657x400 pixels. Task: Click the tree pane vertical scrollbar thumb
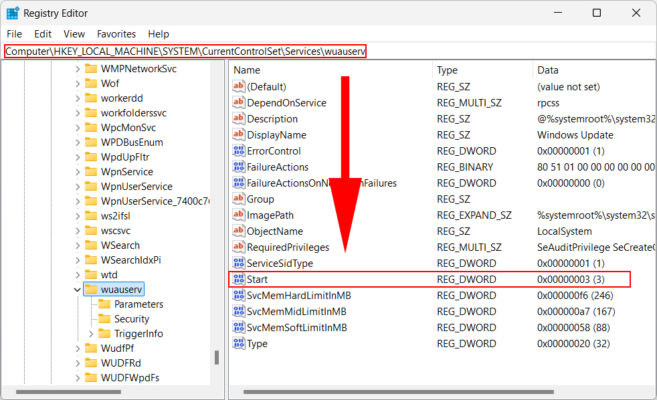(x=217, y=358)
